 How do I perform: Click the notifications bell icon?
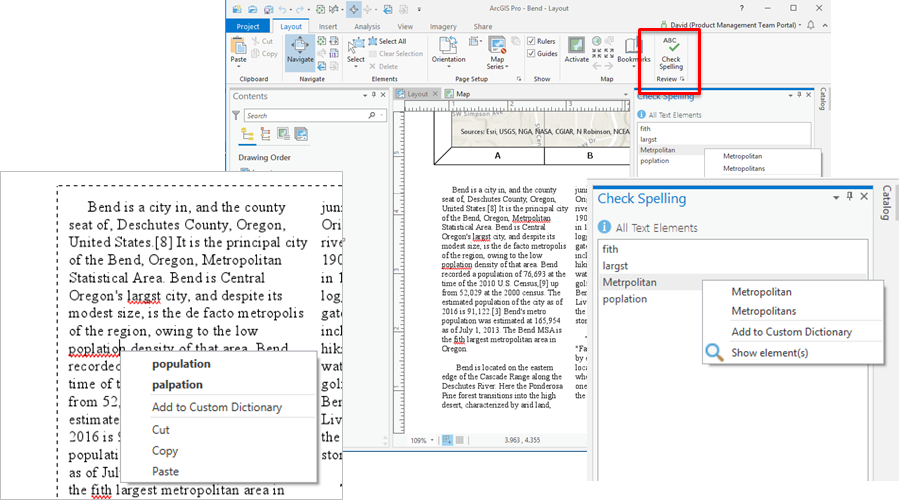811,25
